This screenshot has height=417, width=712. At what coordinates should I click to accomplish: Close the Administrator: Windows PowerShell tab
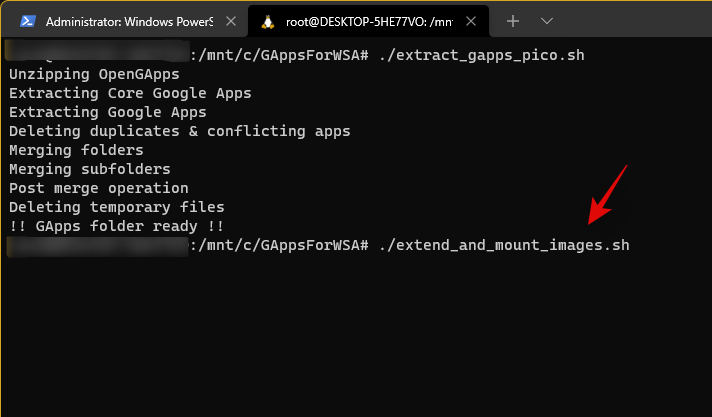(233, 21)
